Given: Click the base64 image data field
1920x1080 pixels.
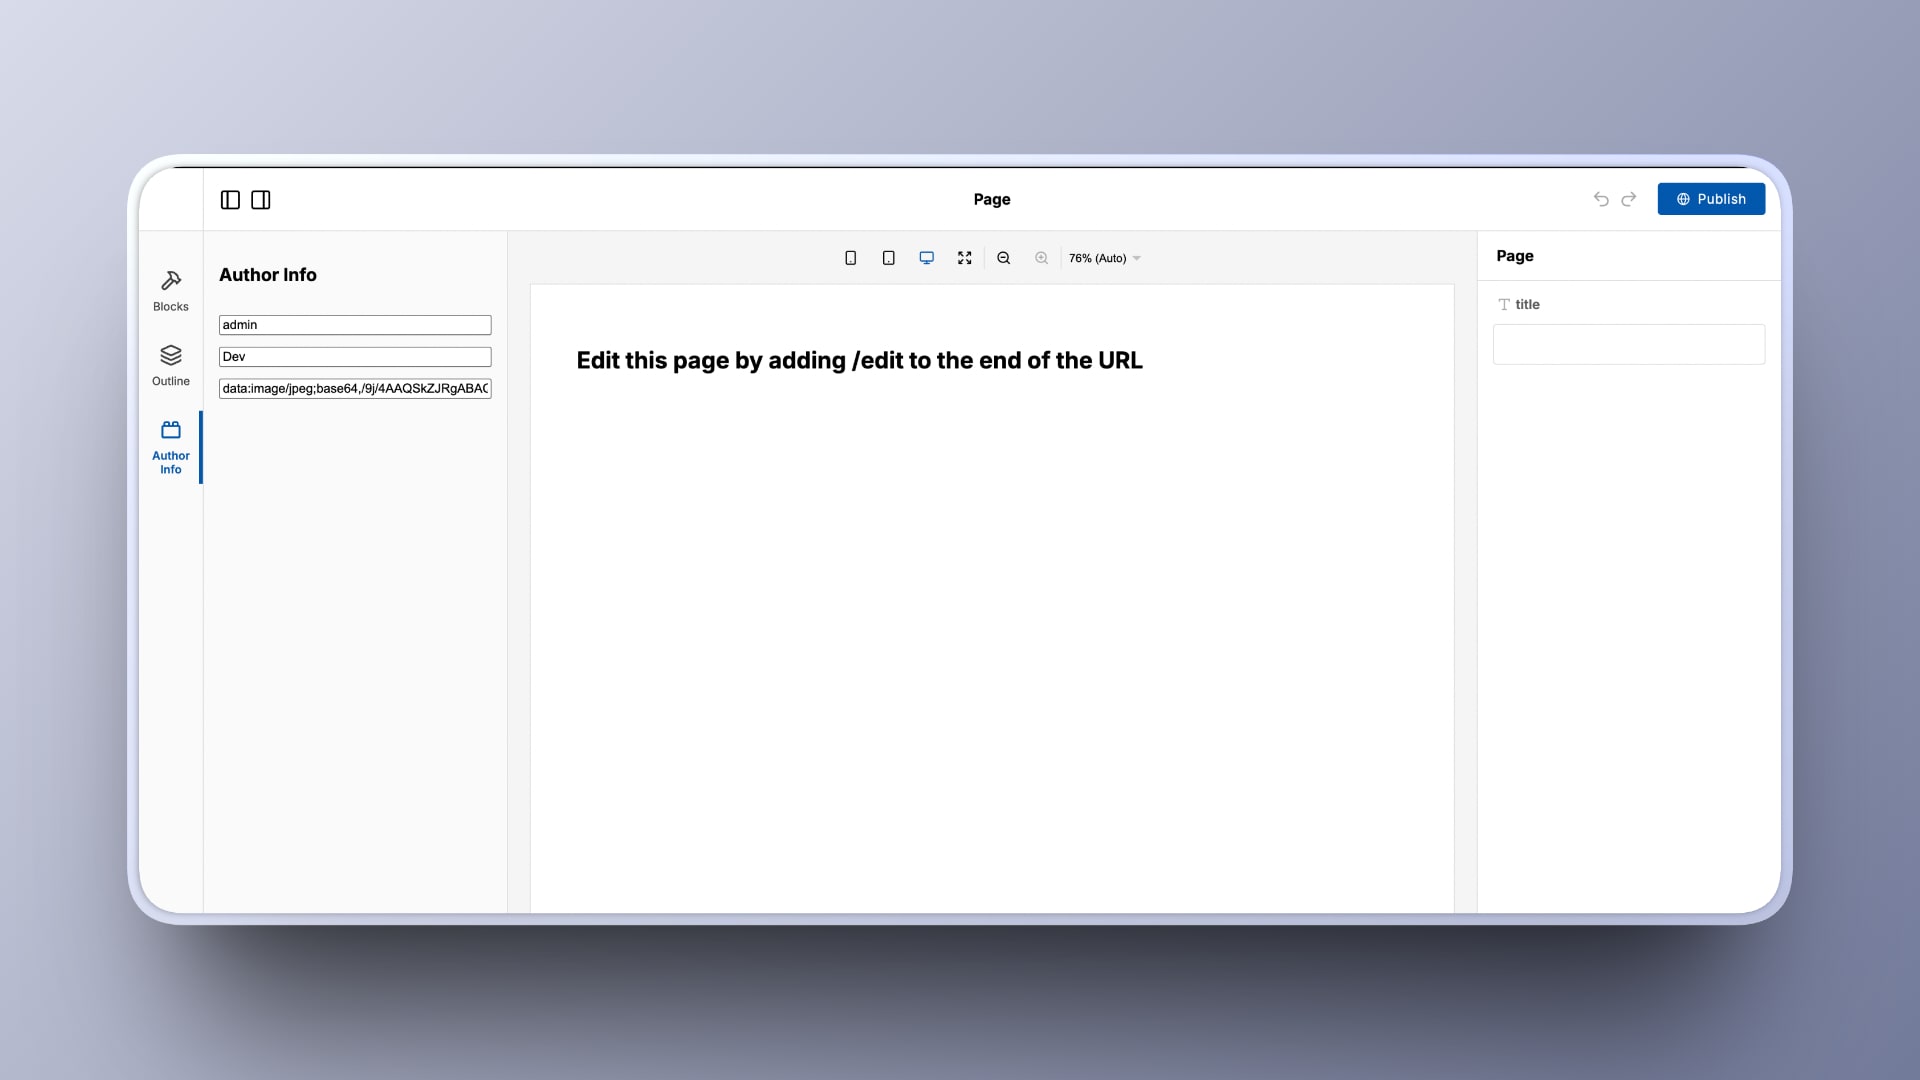Looking at the screenshot, I should tap(355, 389).
